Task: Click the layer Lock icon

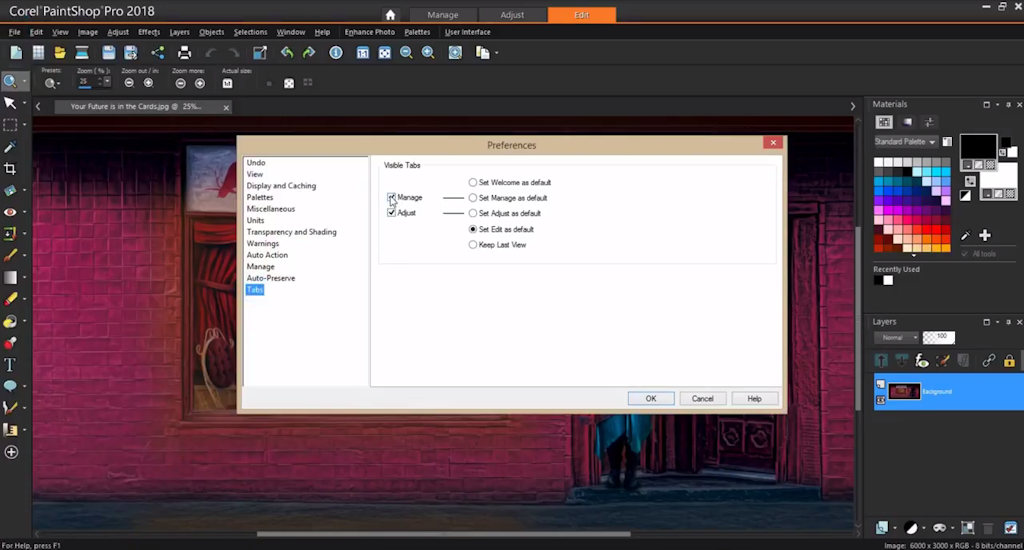Action: pos(1010,361)
